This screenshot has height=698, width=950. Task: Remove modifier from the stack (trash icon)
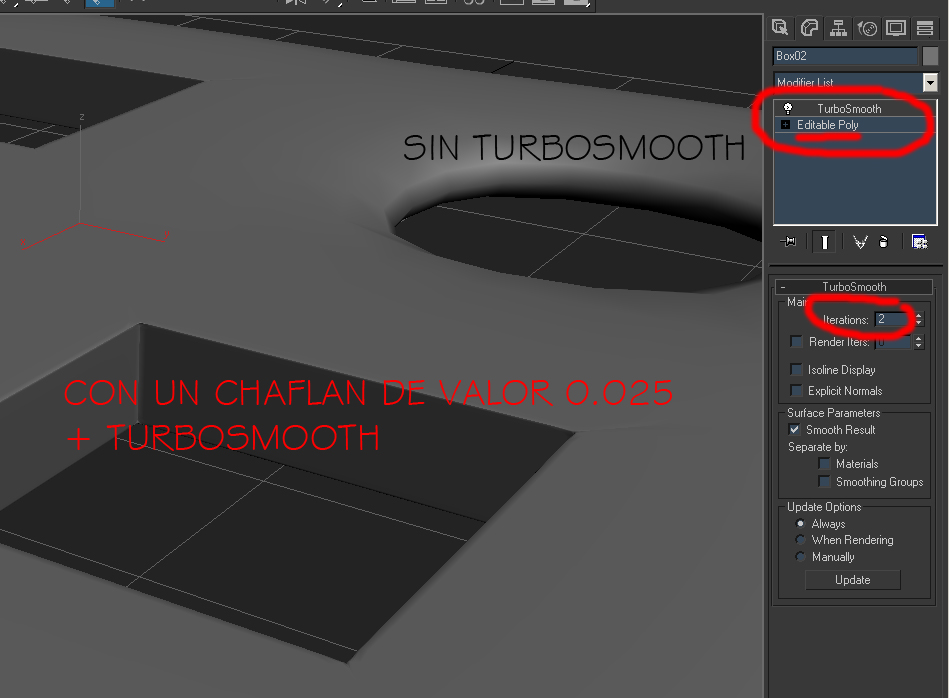(x=883, y=242)
